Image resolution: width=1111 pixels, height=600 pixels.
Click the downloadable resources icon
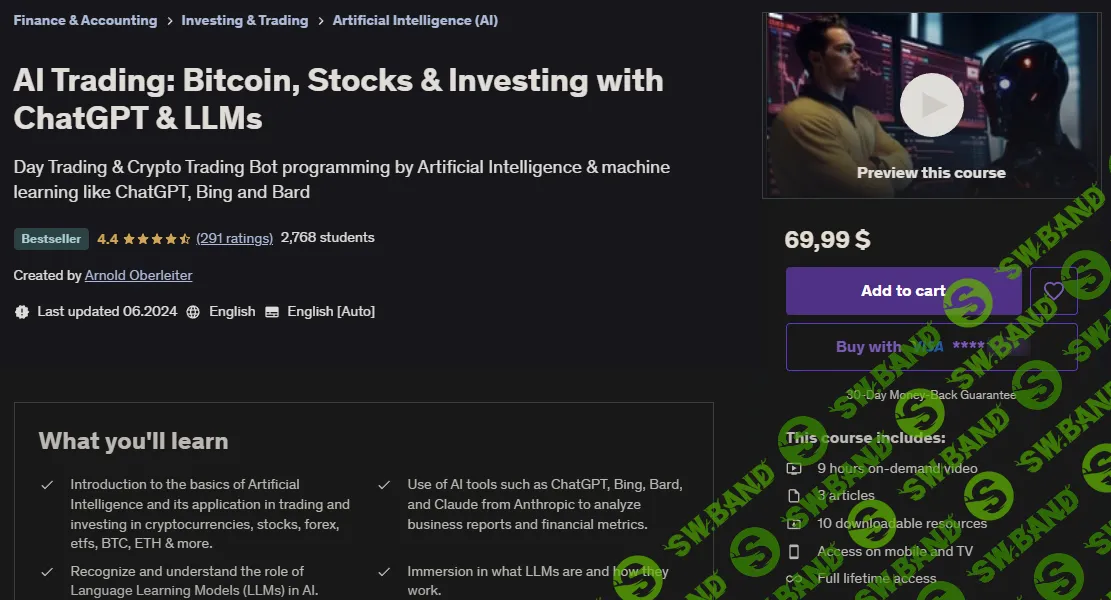pos(793,523)
